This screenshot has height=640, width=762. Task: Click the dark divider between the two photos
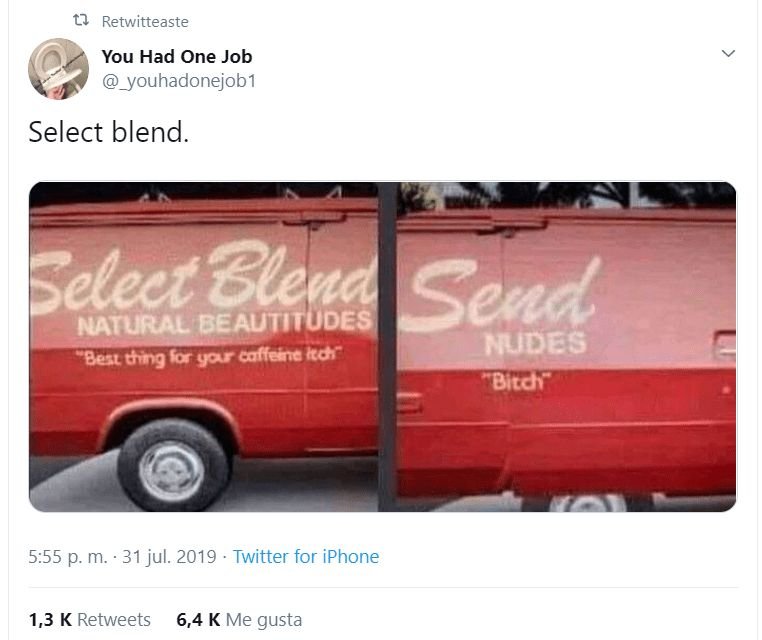click(x=387, y=346)
